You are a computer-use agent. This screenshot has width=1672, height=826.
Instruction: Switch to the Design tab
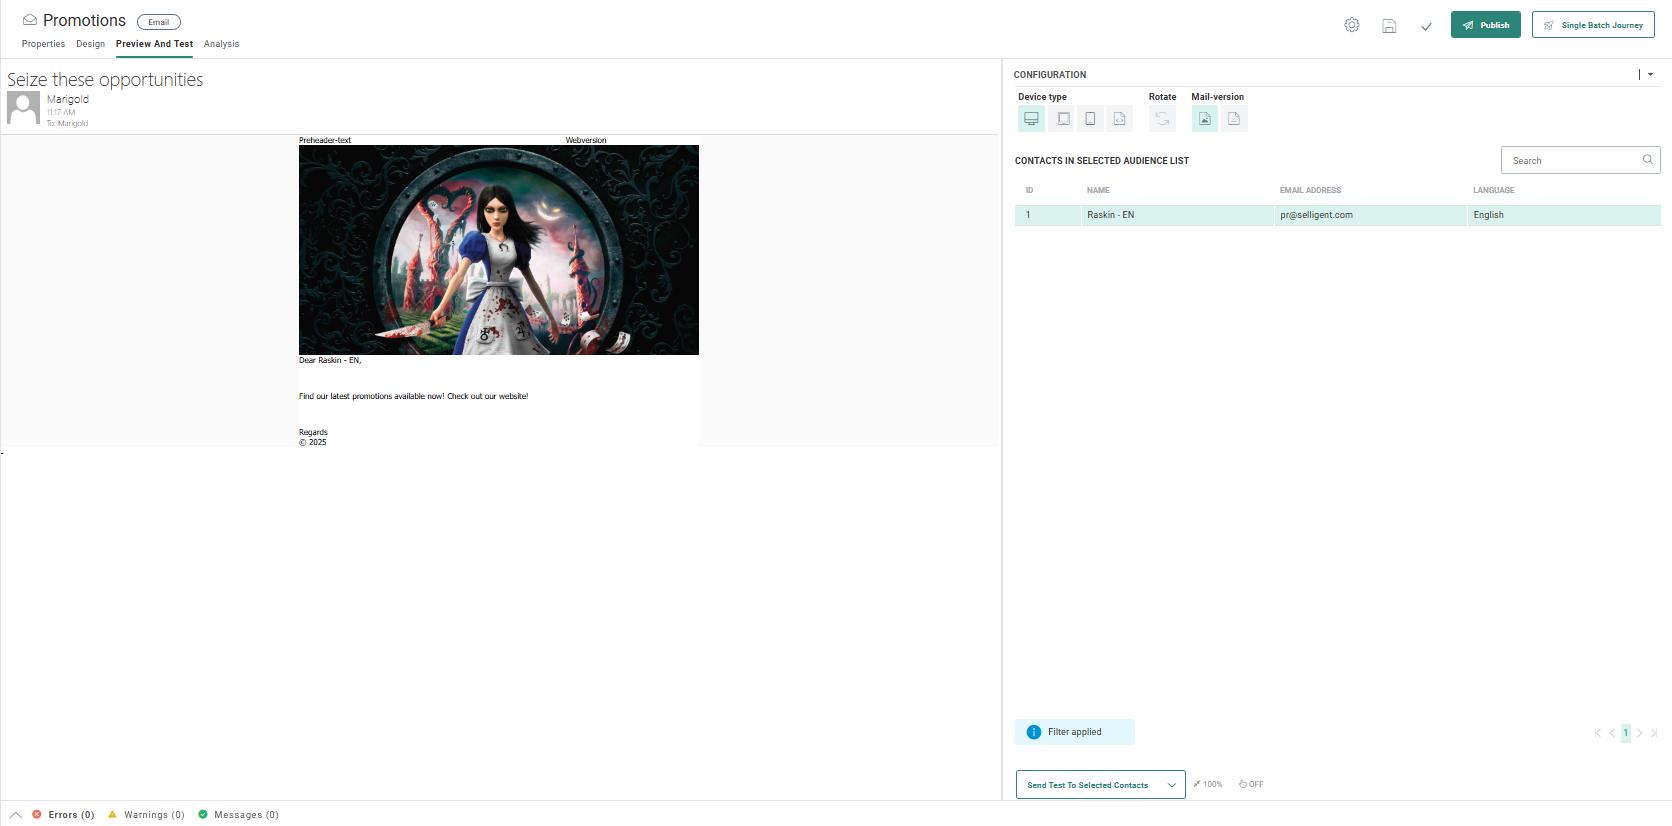pos(90,44)
